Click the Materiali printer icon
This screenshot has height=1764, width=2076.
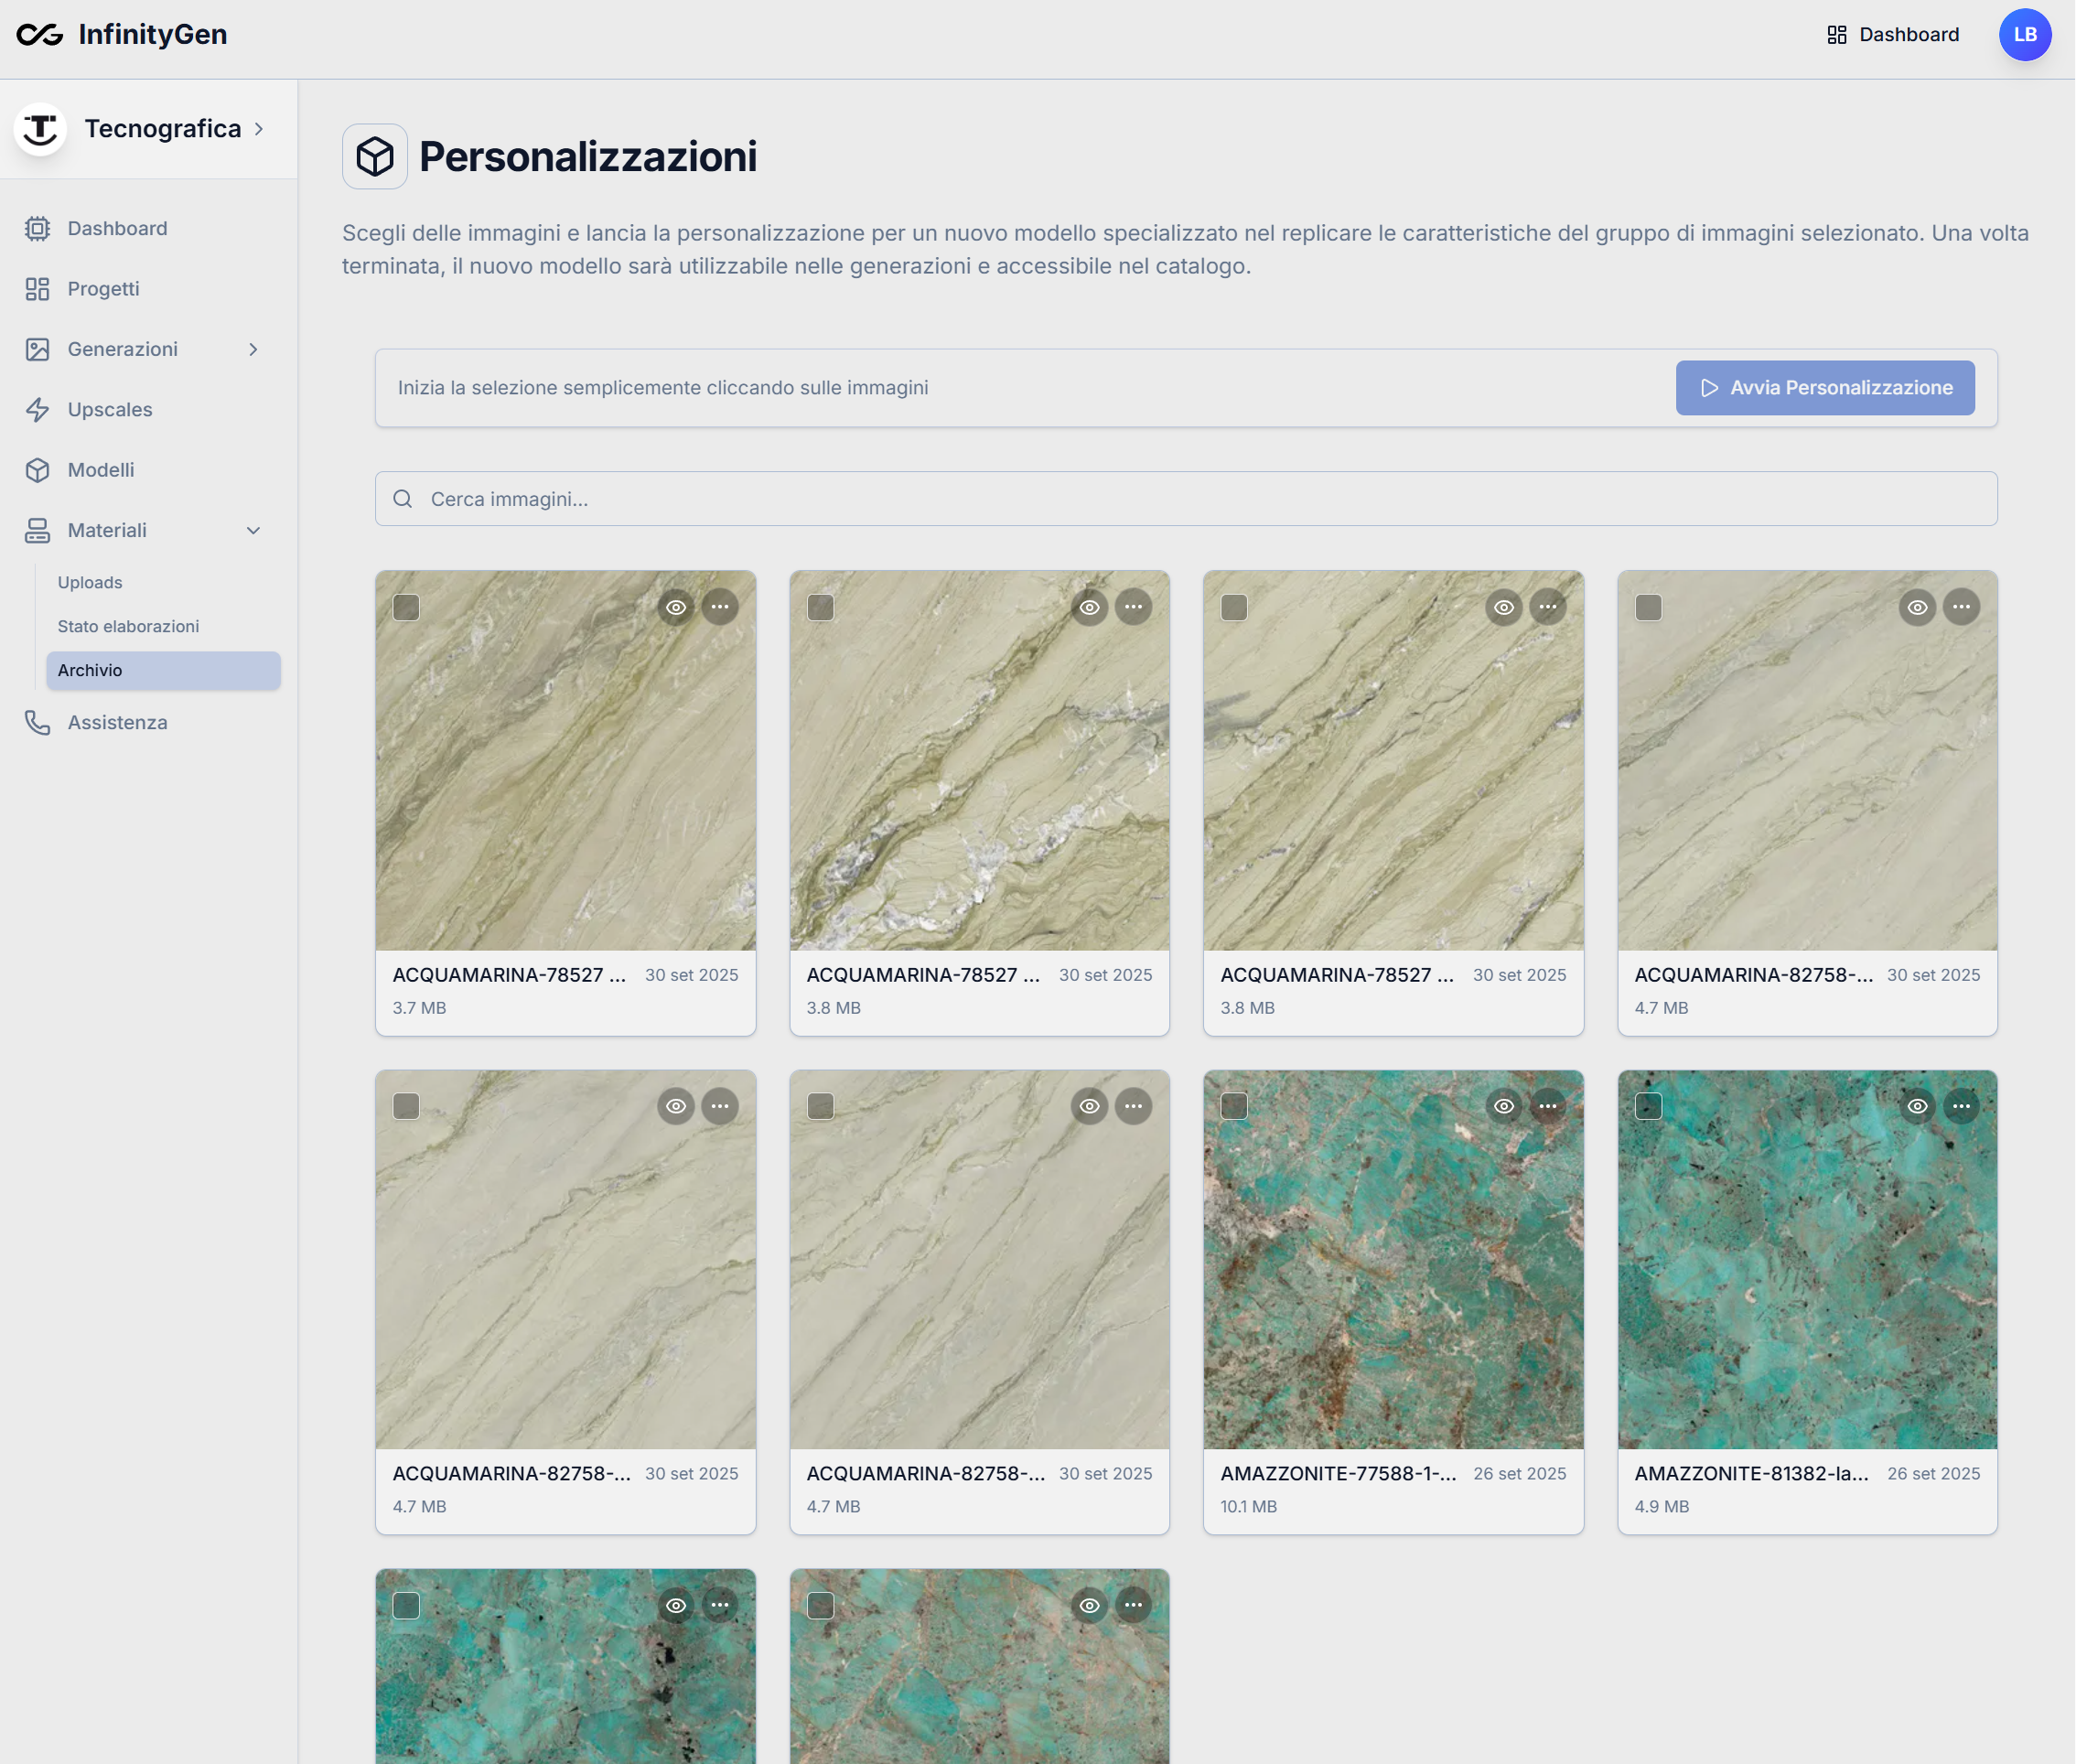point(38,530)
